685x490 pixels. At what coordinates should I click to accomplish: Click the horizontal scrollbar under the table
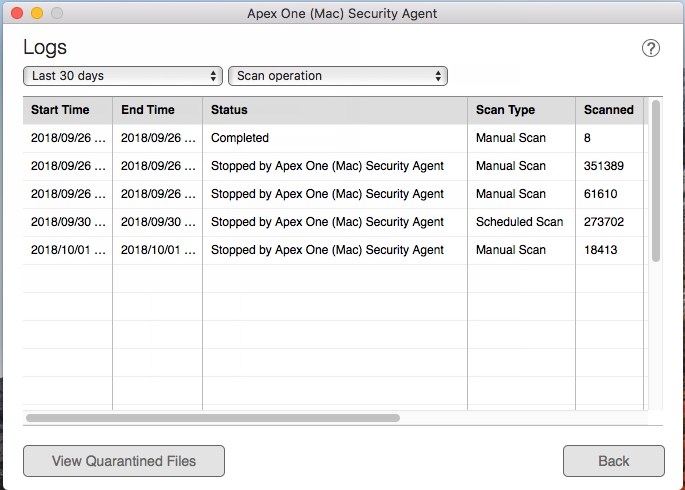click(x=213, y=418)
